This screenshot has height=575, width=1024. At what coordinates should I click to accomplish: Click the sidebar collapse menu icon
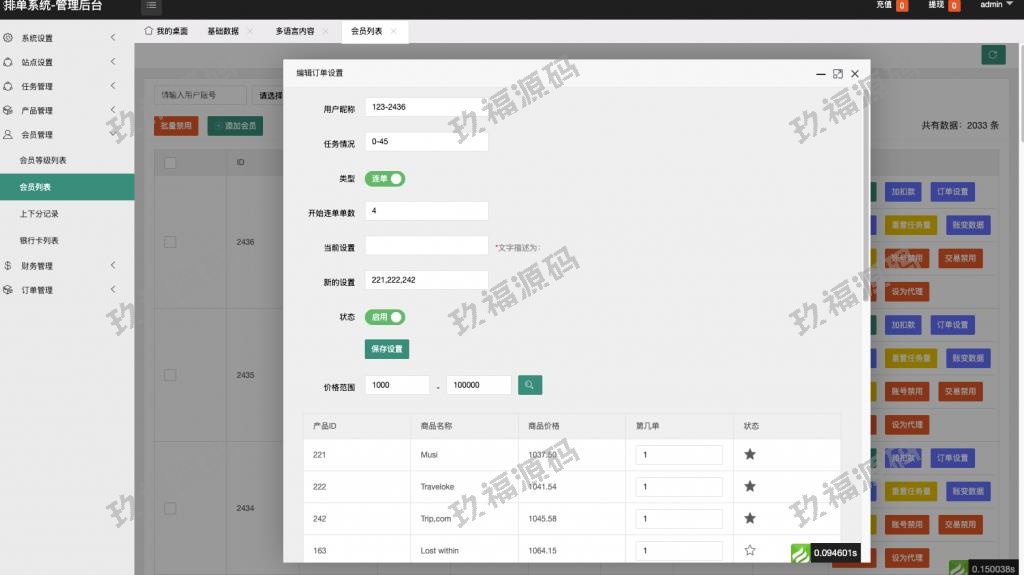point(151,6)
